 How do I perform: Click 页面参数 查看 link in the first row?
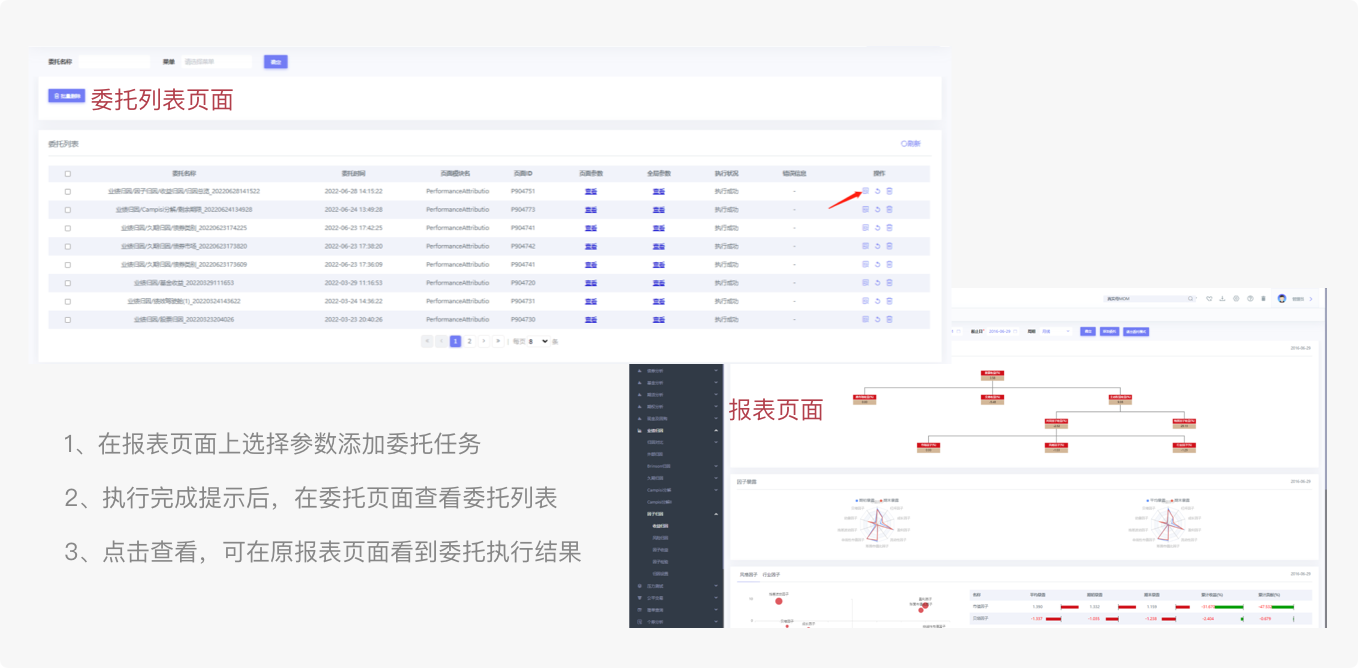coord(590,191)
